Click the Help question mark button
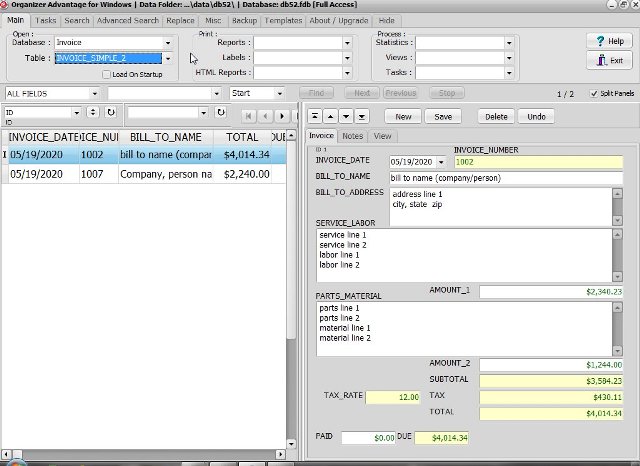This screenshot has height=466, width=640. click(x=609, y=41)
